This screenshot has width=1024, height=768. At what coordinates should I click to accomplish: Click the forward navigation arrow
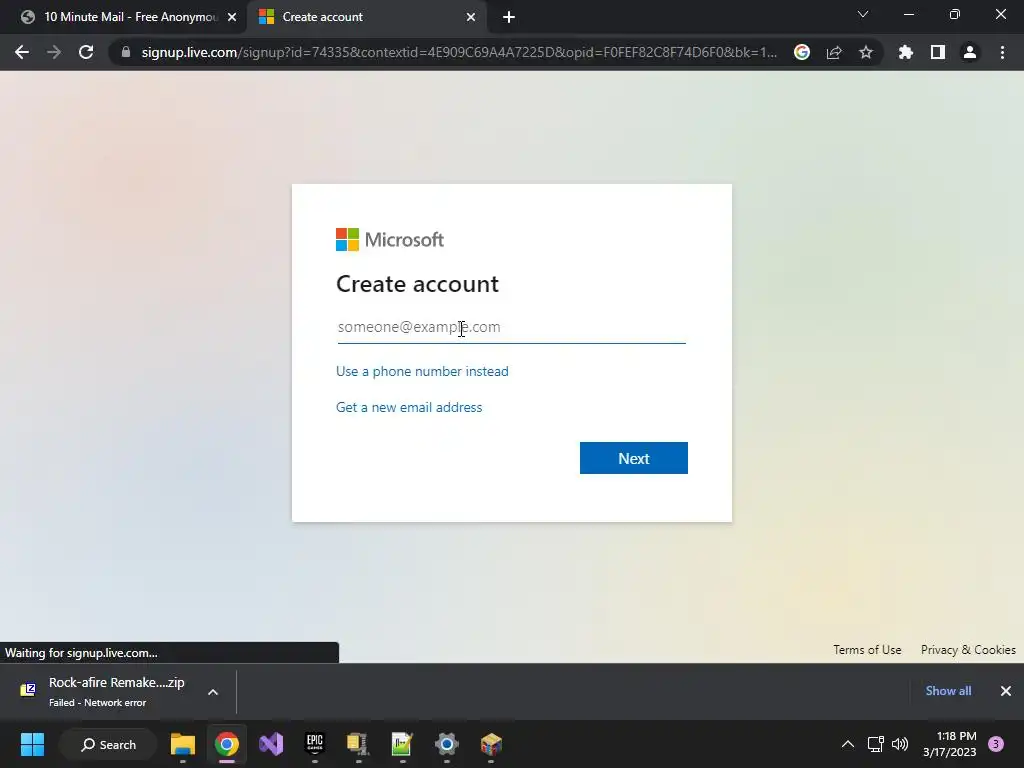click(x=54, y=52)
